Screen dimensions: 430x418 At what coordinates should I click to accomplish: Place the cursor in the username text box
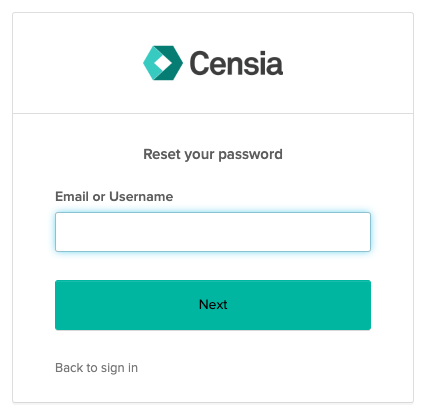213,232
